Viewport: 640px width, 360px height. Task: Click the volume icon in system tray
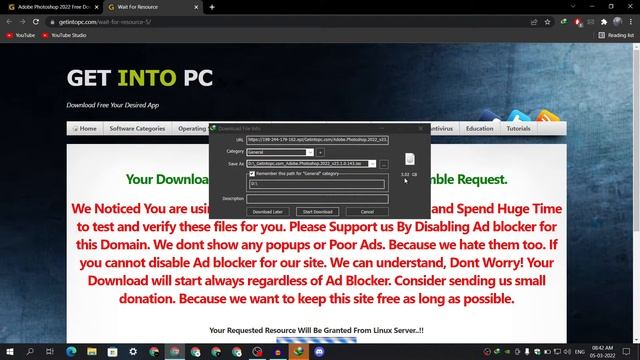click(x=567, y=352)
